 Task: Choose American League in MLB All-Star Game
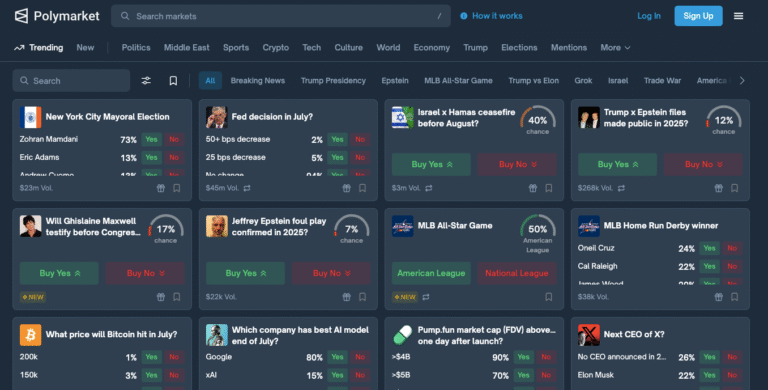(431, 273)
